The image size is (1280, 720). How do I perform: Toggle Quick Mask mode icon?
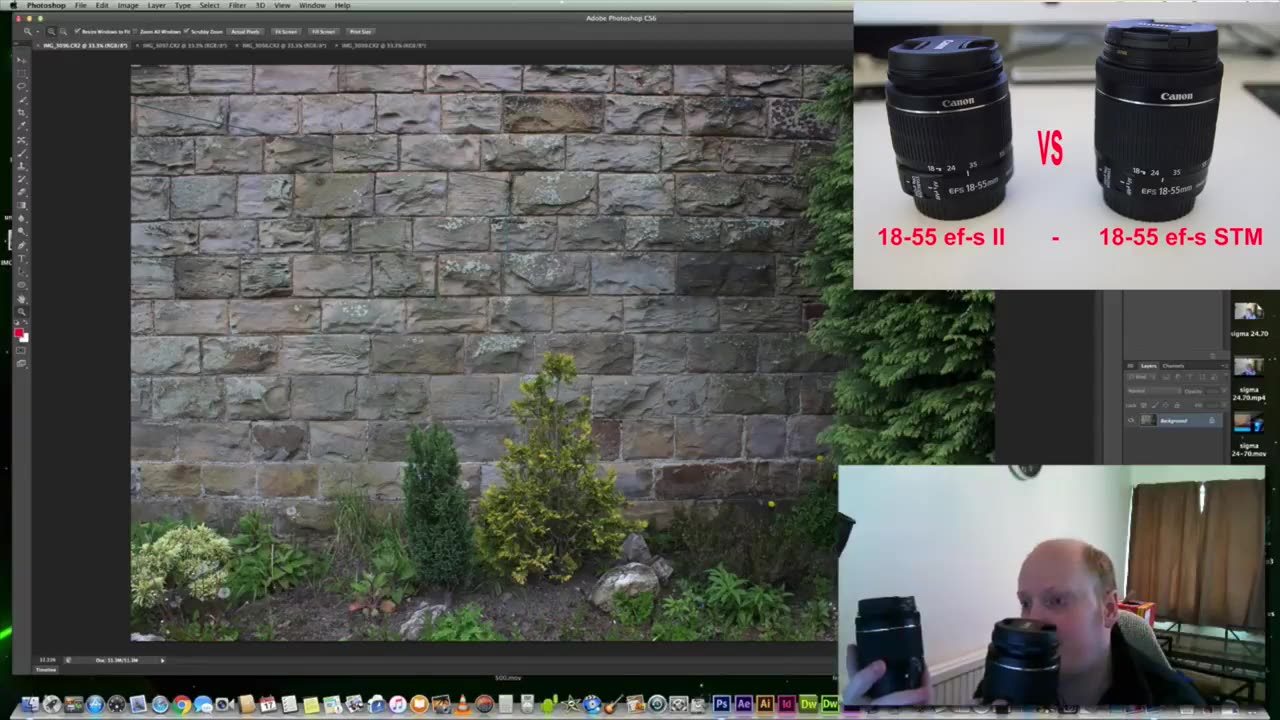pos(21,350)
